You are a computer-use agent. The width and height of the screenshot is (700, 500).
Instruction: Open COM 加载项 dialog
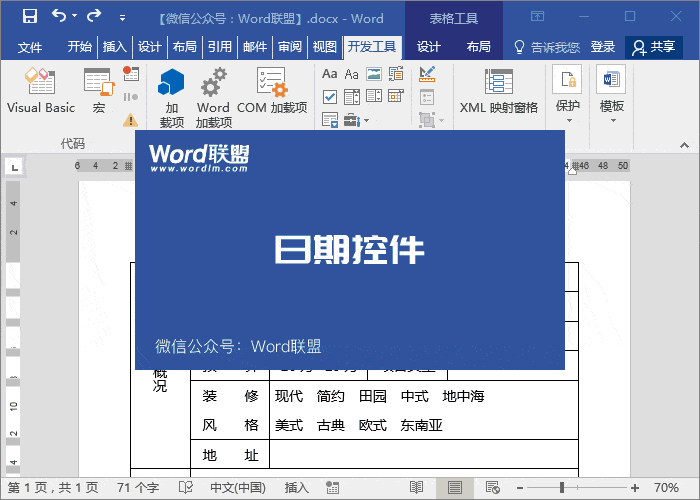[272, 91]
